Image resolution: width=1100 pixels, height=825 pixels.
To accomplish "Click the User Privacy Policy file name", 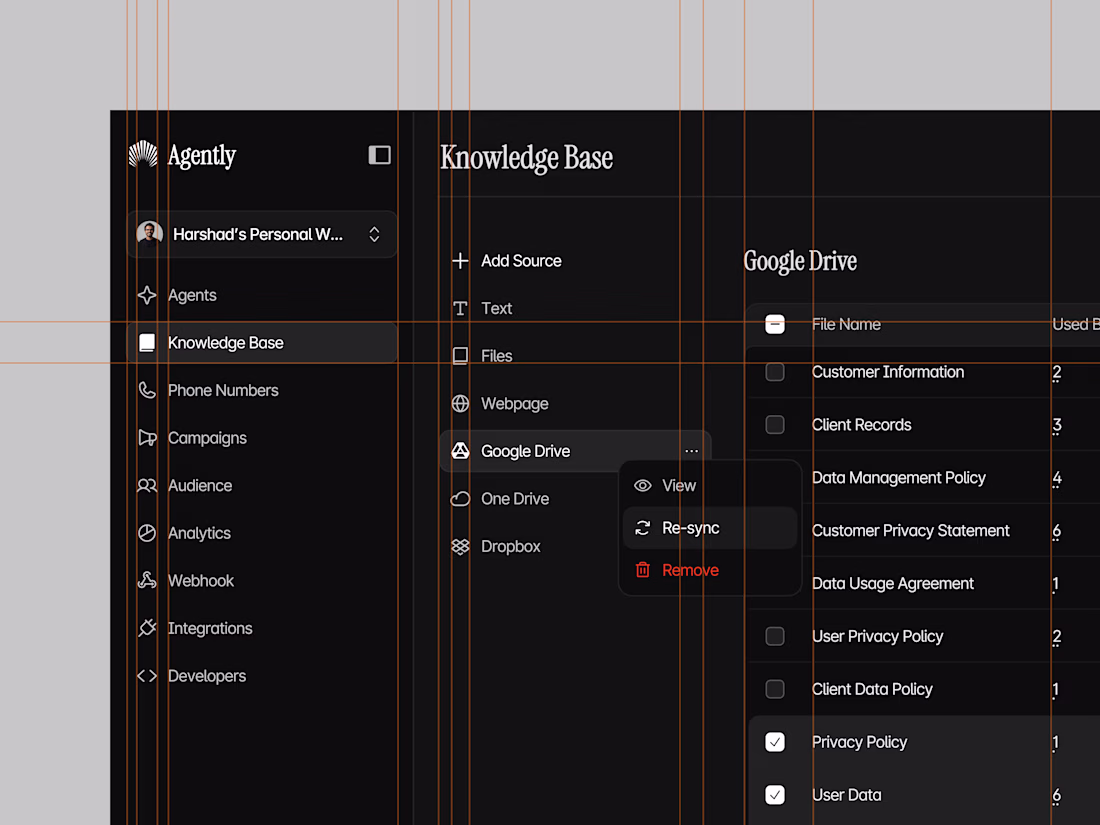I will pos(878,636).
